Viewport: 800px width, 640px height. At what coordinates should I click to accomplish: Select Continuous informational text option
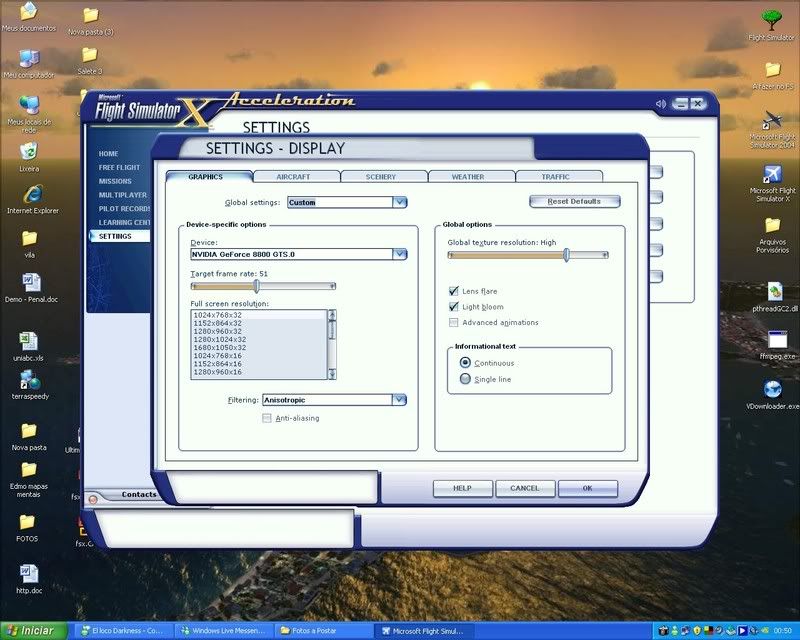[x=465, y=362]
